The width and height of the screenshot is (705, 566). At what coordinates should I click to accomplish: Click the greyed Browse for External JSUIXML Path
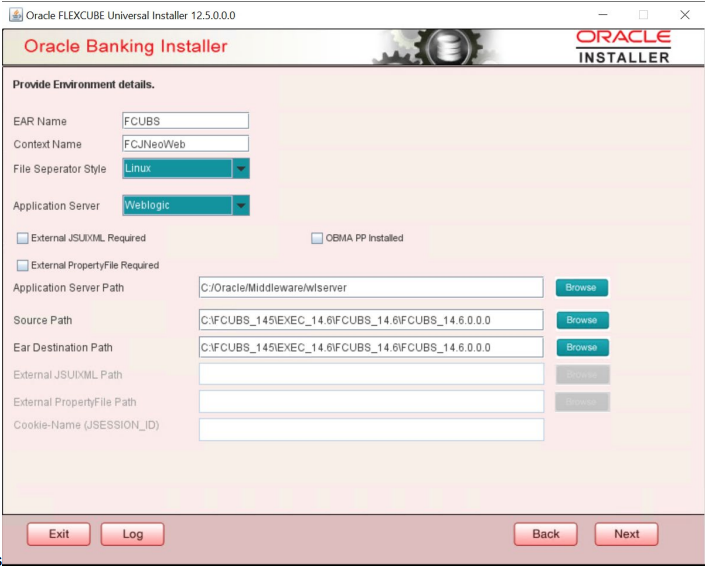click(x=583, y=374)
